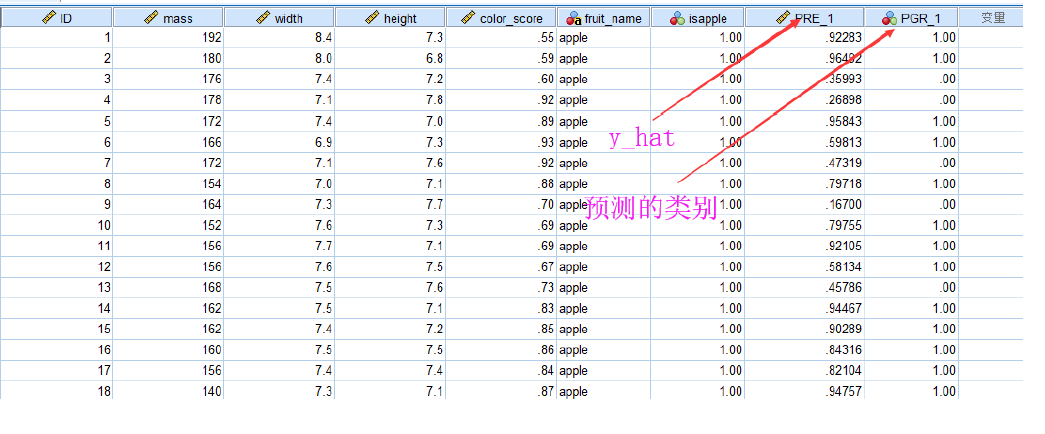Click PRE_1 cell with value .94757
The image size is (1045, 434).
coord(804,391)
